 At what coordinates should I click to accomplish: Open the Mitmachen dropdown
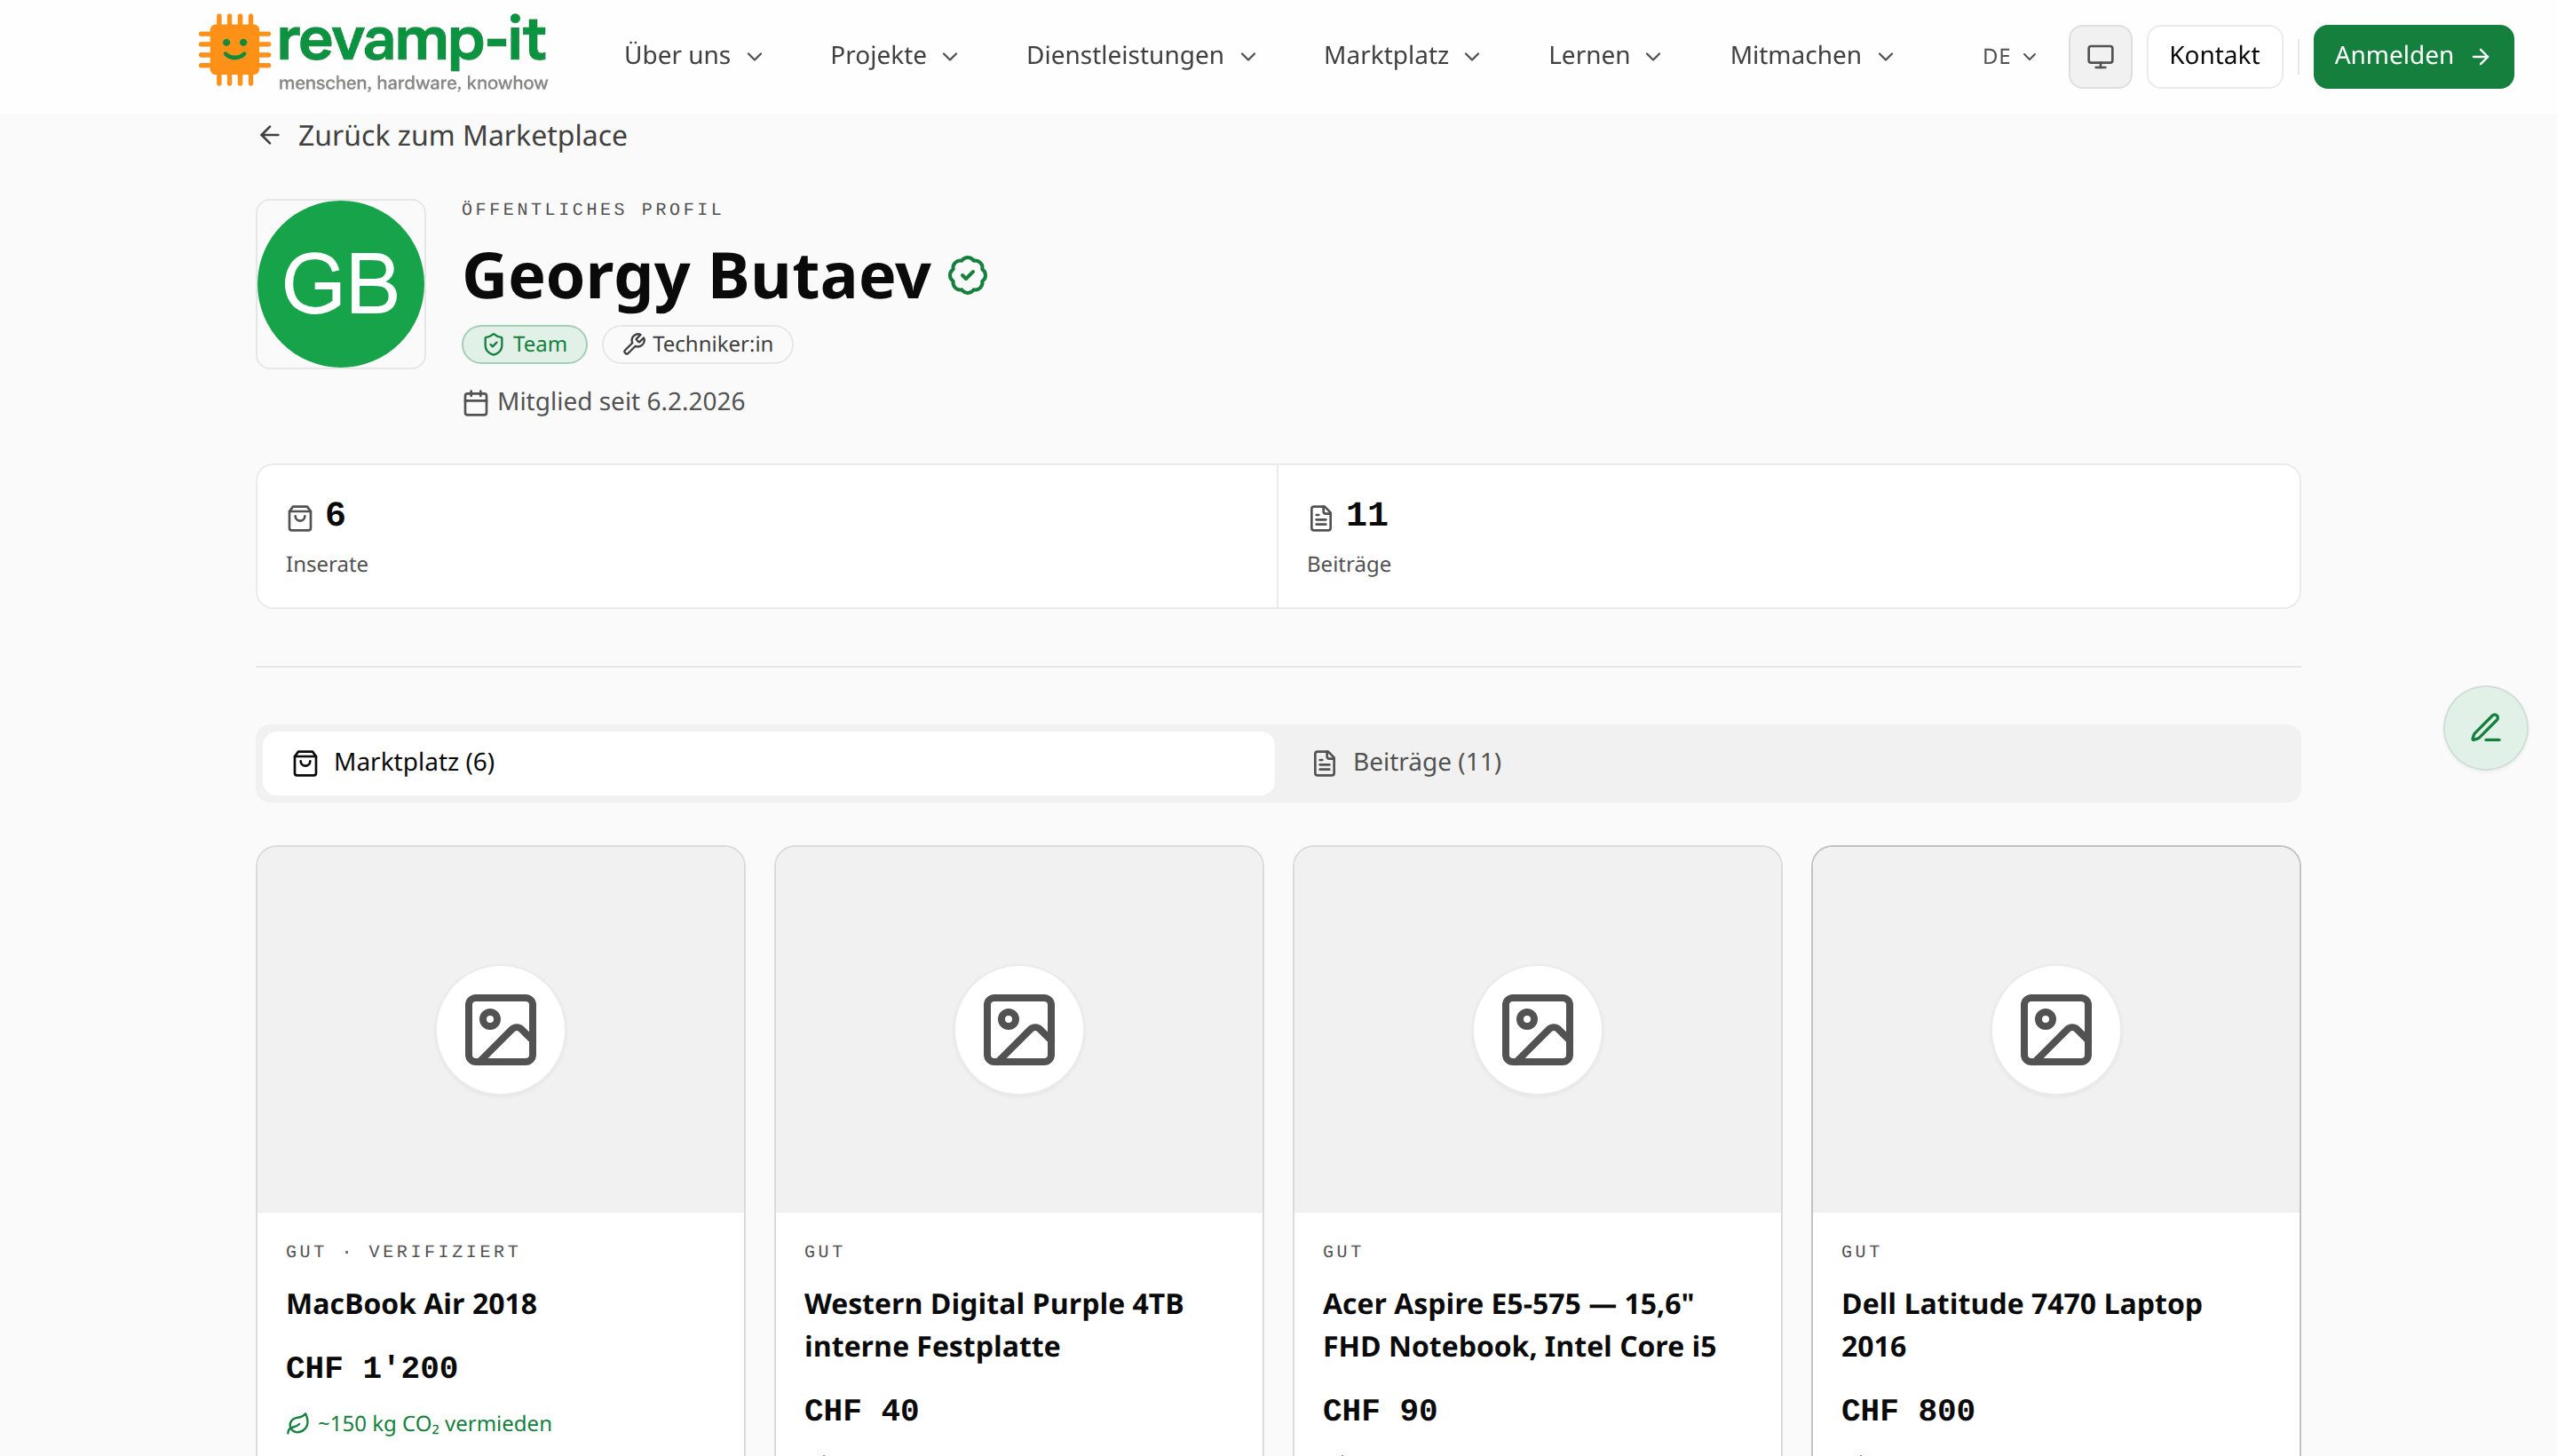[x=1812, y=56]
